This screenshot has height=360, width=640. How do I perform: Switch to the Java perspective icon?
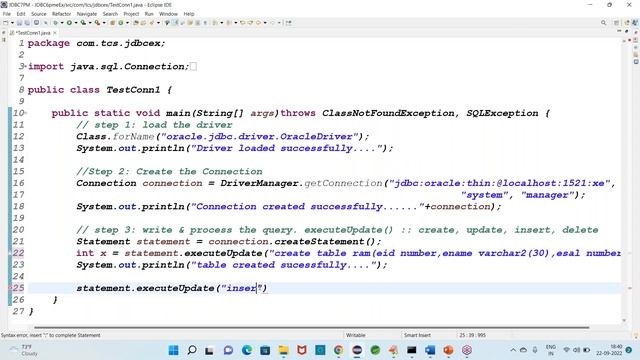635,23
